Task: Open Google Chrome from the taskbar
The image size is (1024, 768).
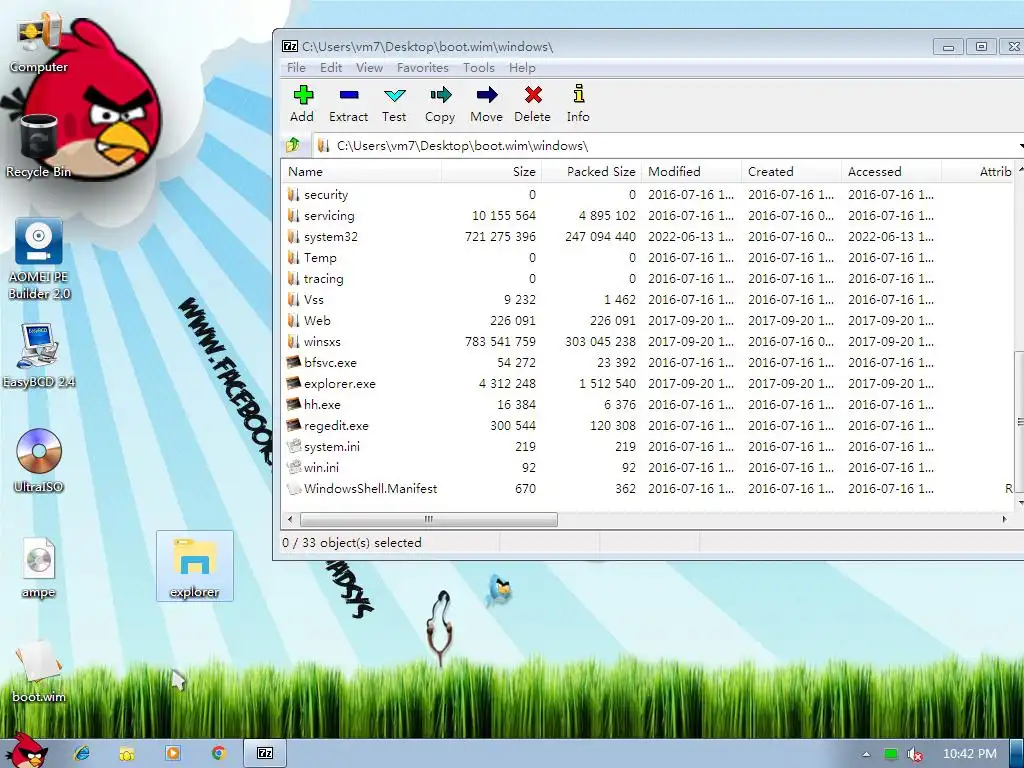Action: point(219,753)
